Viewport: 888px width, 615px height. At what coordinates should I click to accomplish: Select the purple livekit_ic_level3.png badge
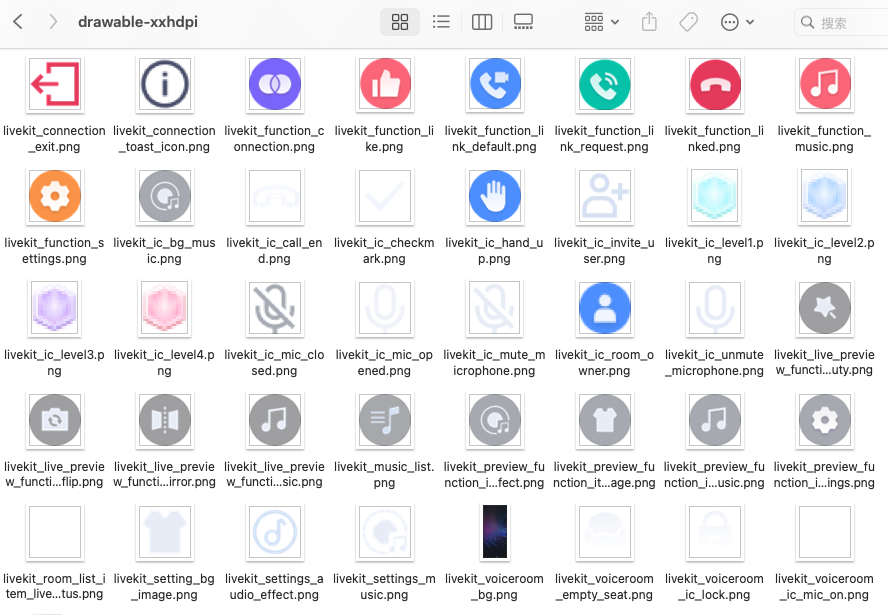tap(54, 308)
